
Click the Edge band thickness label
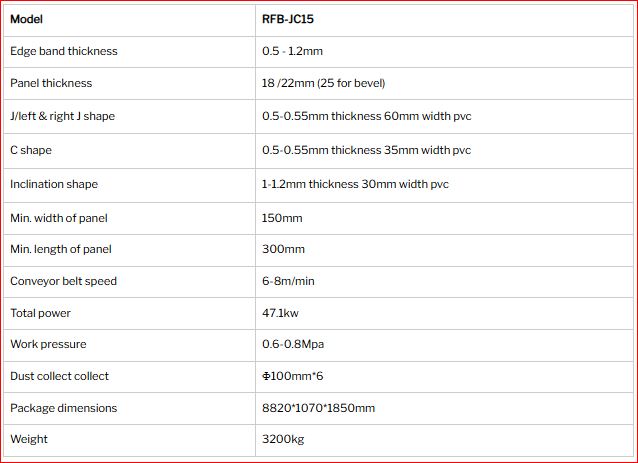[64, 51]
